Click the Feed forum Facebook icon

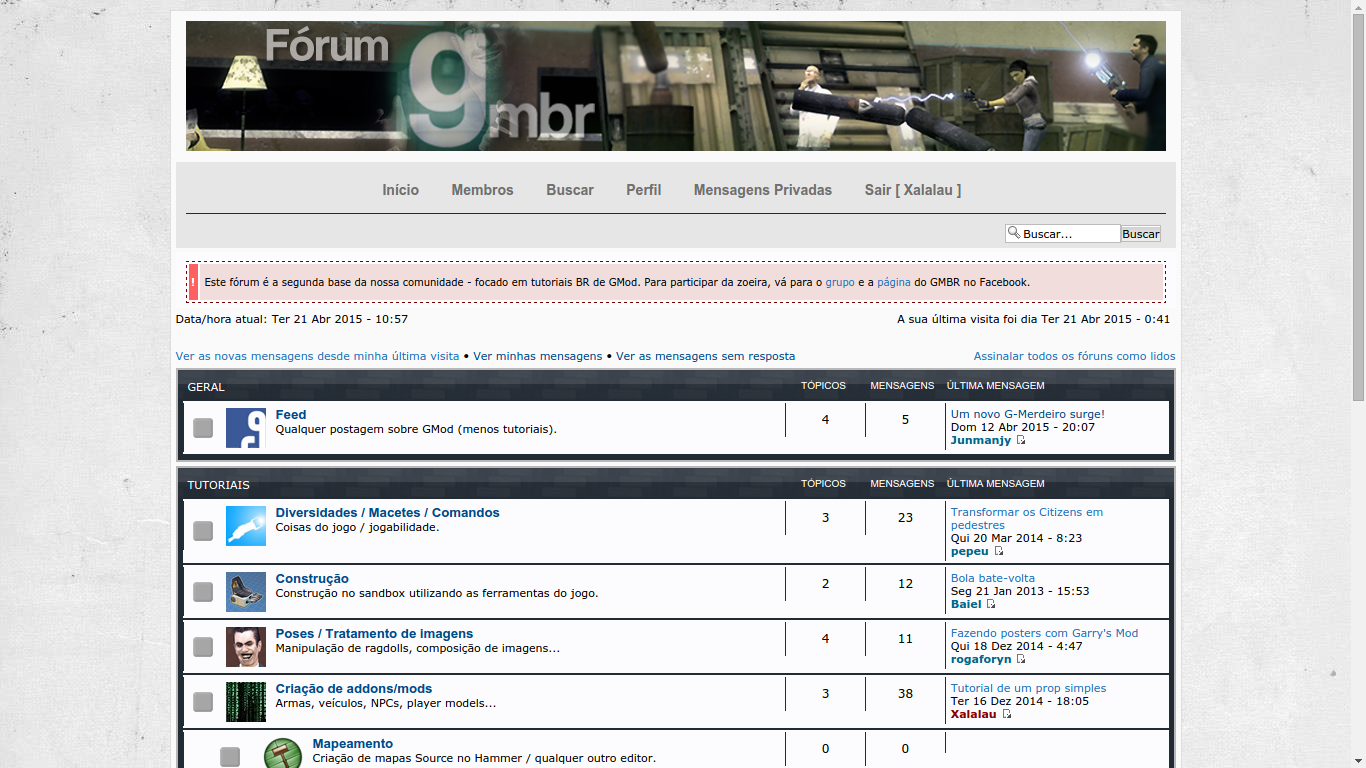pos(245,428)
